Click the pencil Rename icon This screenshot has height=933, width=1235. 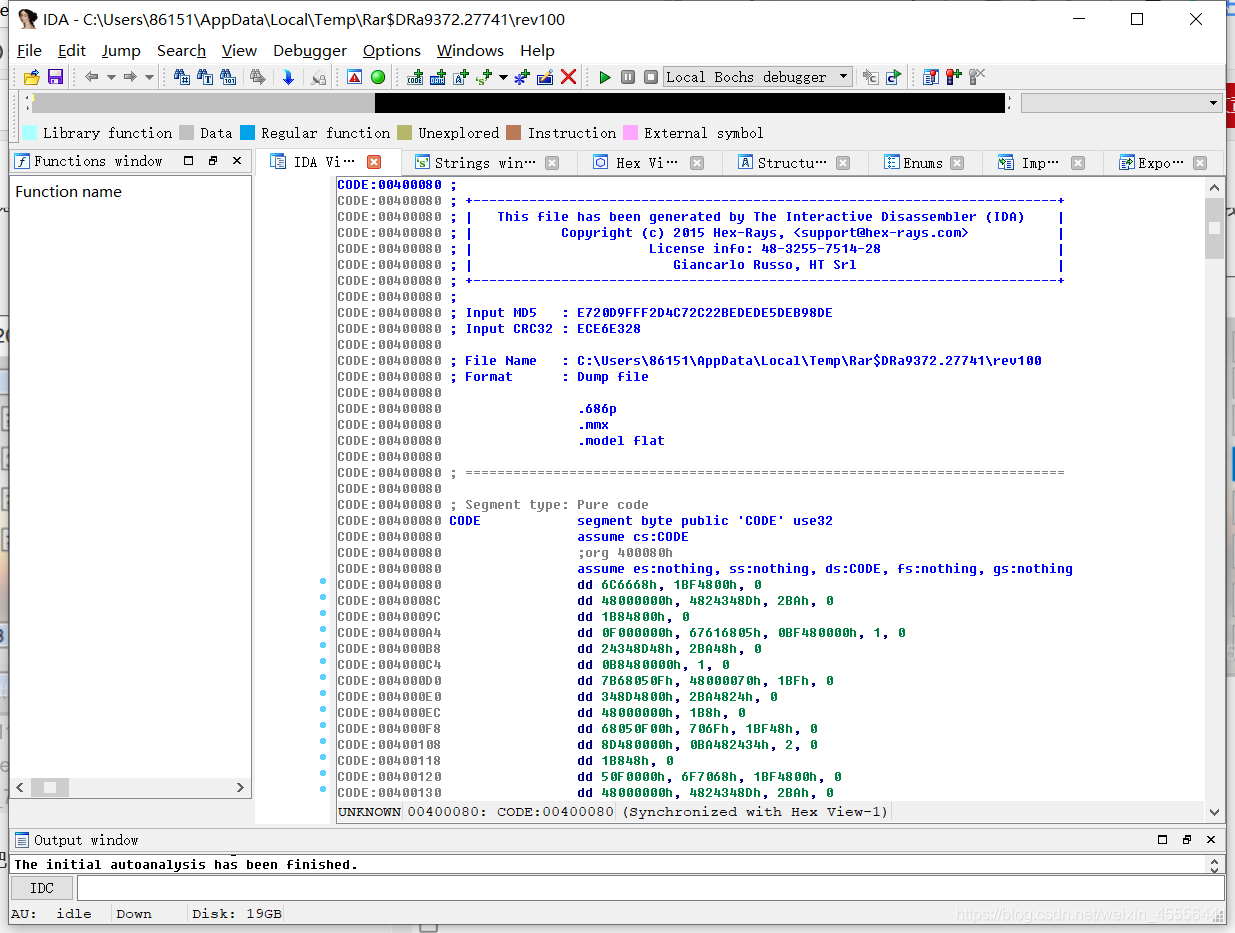click(545, 77)
